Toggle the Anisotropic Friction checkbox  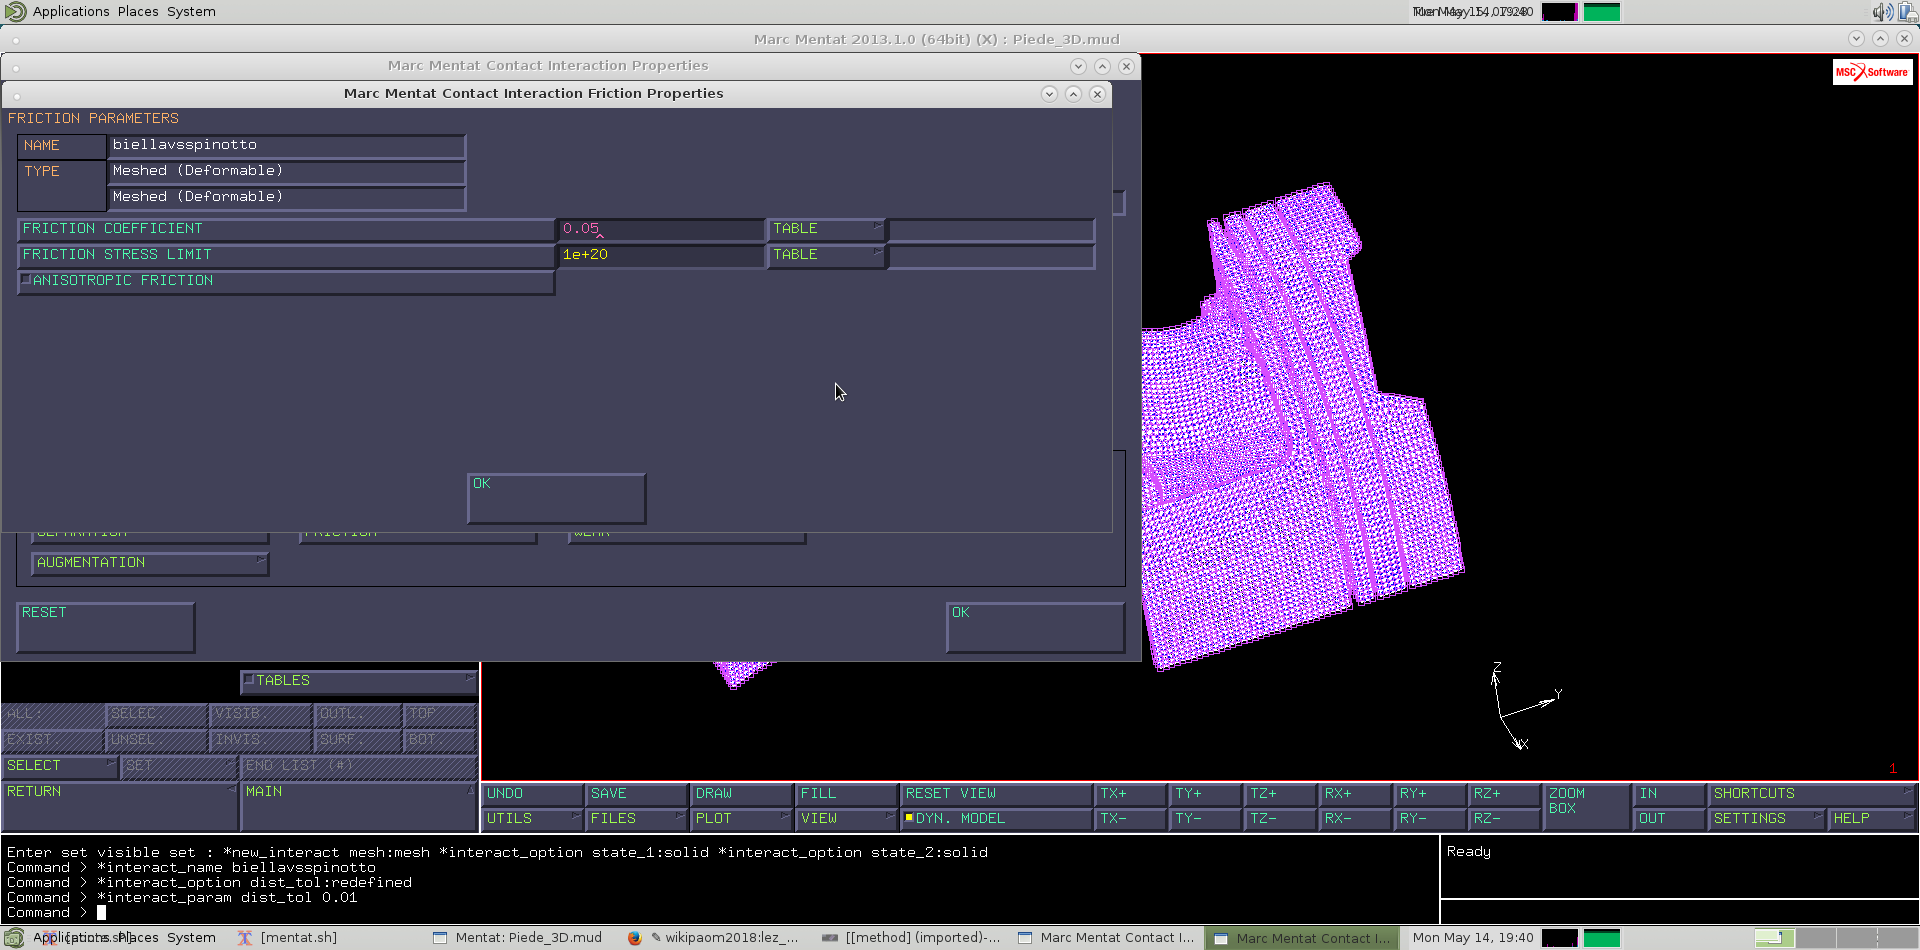coord(286,282)
